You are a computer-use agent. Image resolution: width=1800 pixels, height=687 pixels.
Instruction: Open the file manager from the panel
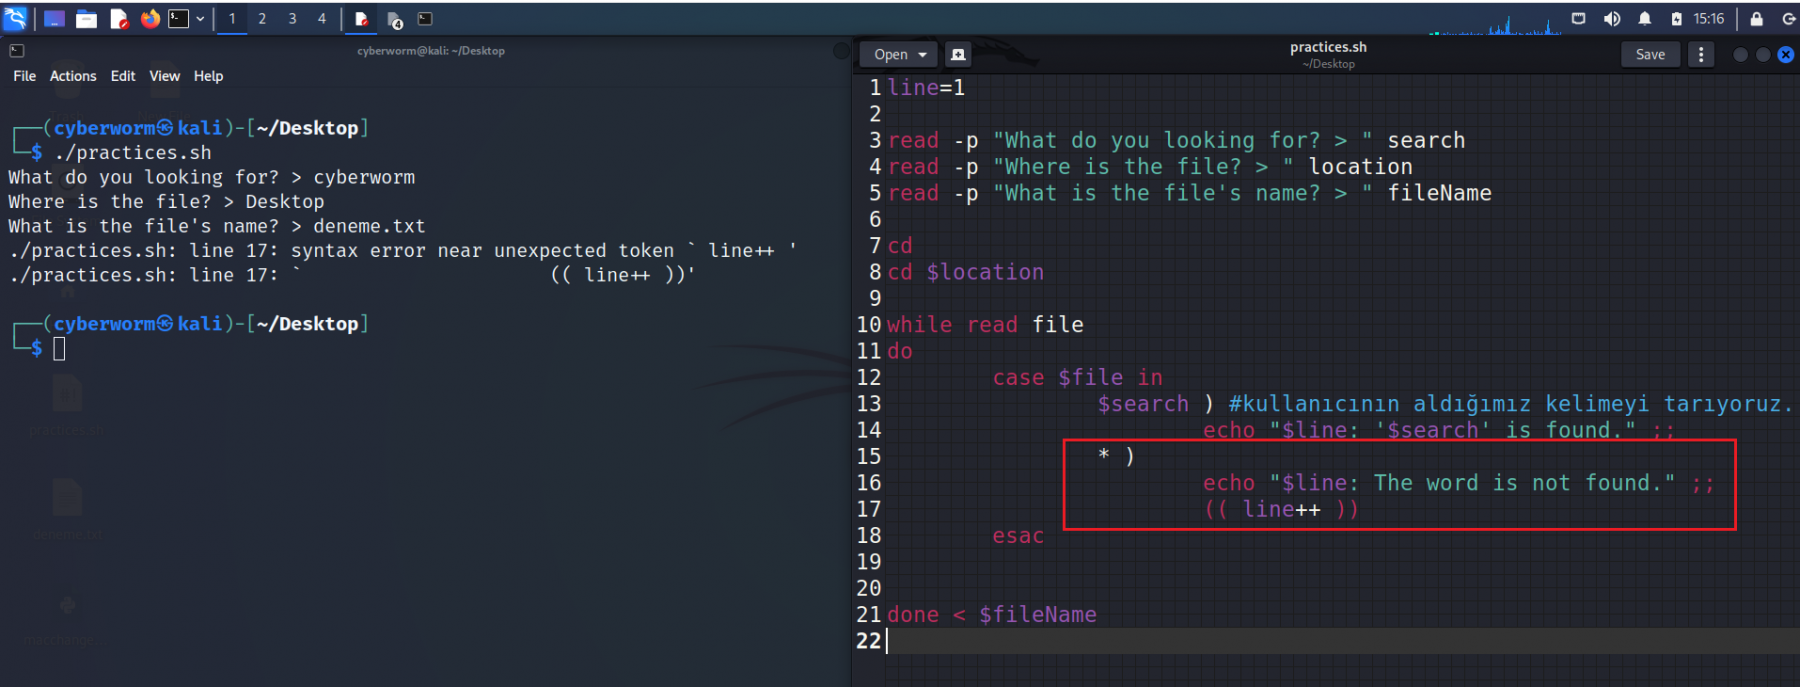(x=87, y=18)
